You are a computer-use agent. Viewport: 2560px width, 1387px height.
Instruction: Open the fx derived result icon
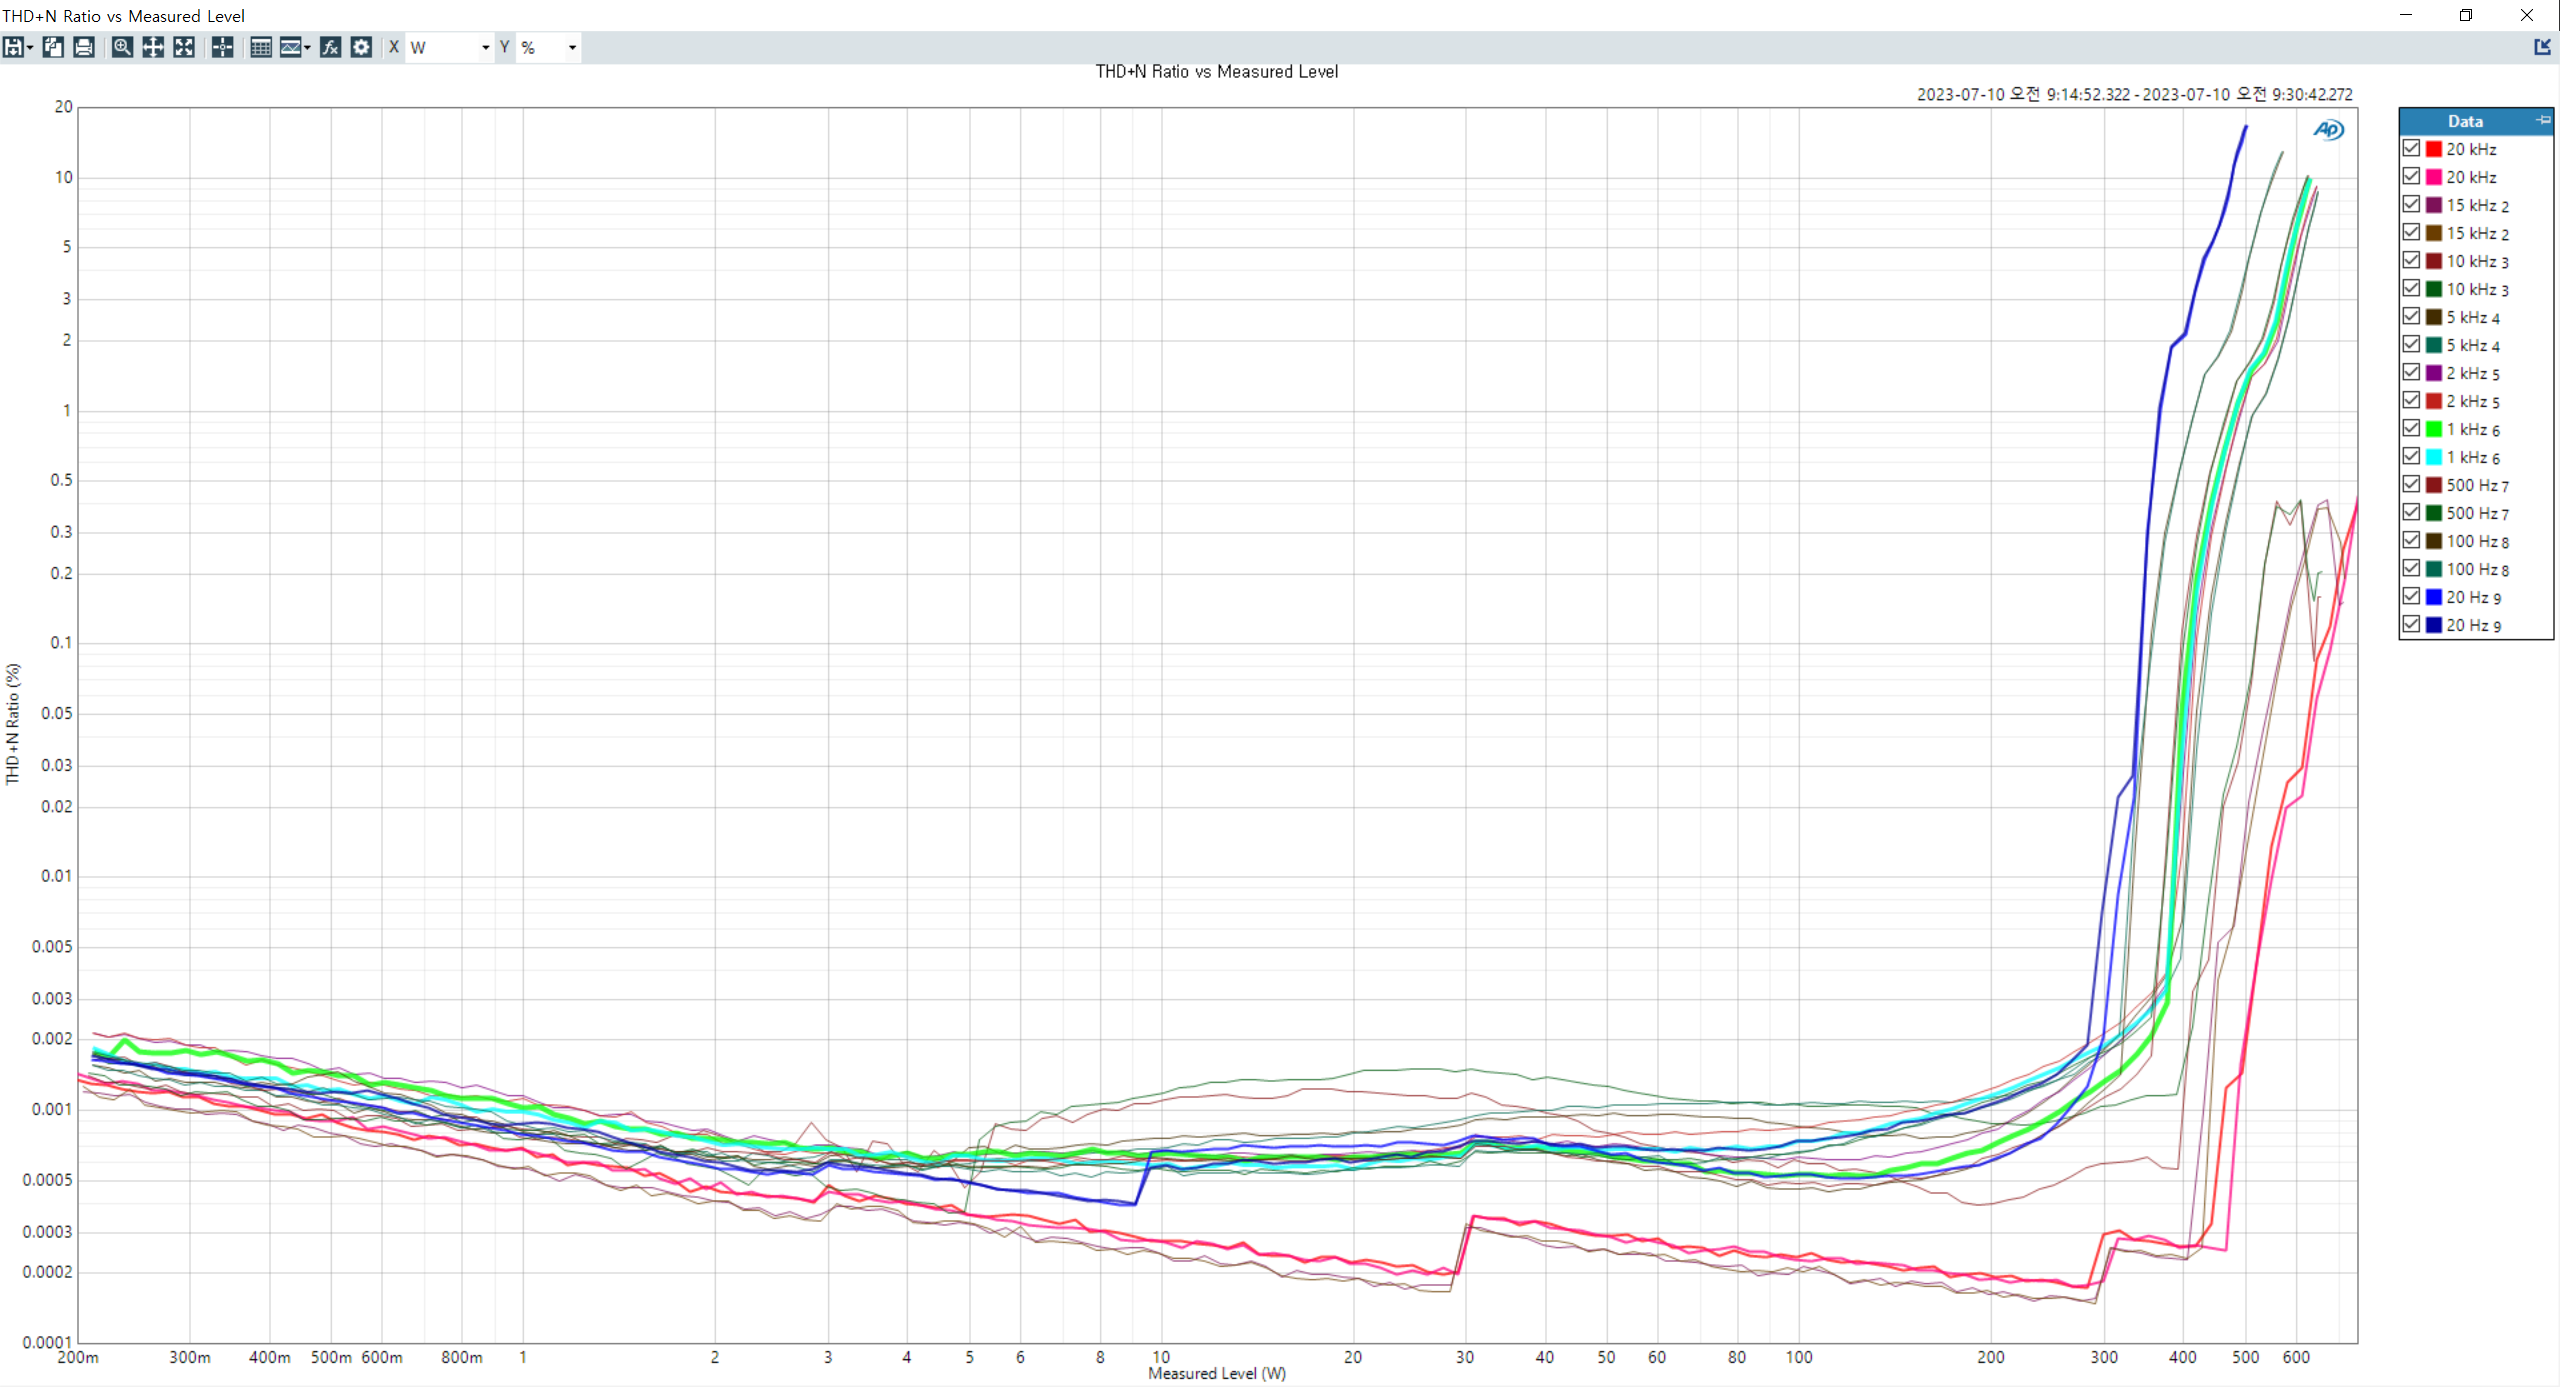(x=330, y=47)
